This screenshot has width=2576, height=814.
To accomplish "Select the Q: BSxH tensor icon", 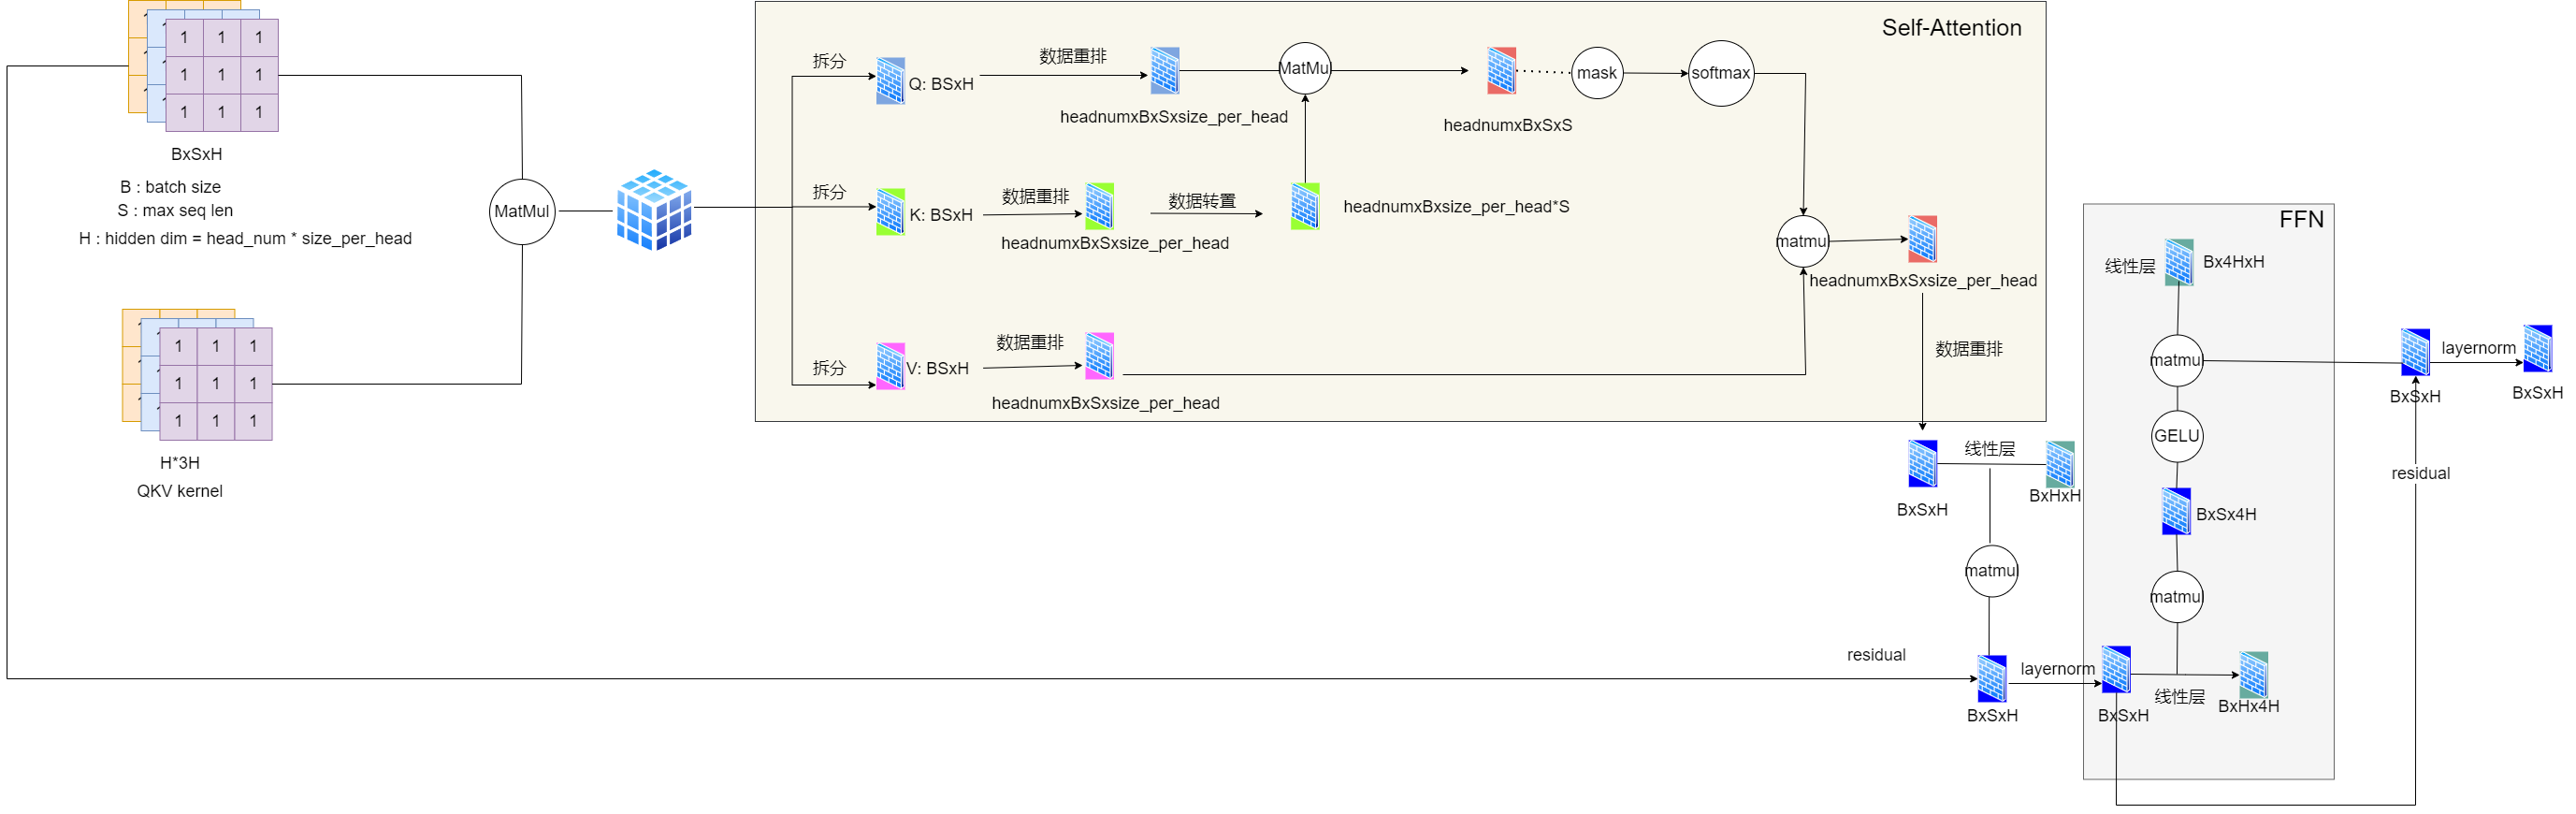I will [x=890, y=81].
